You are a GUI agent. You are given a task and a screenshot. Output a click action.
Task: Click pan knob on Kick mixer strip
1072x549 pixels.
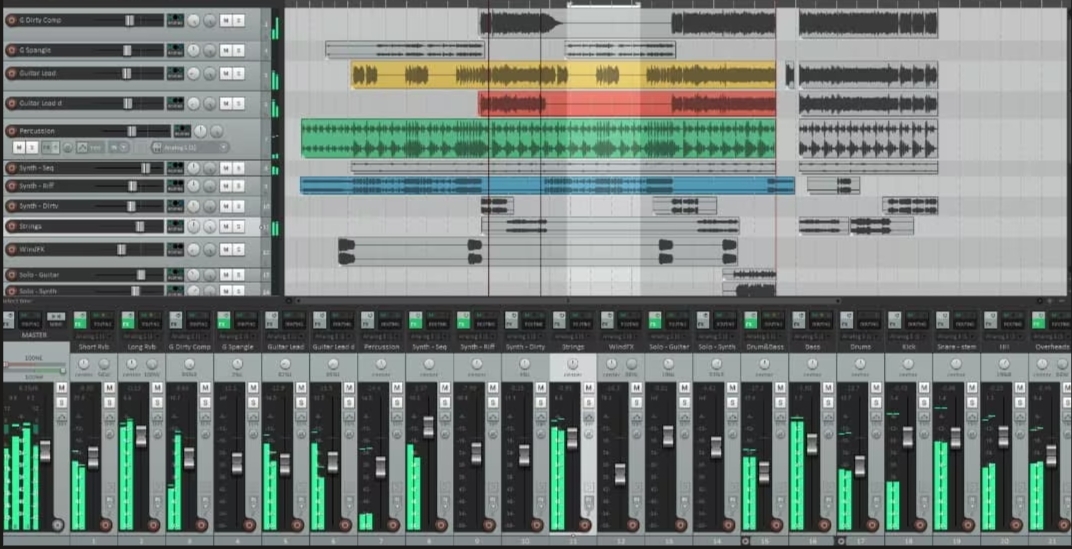click(x=908, y=364)
